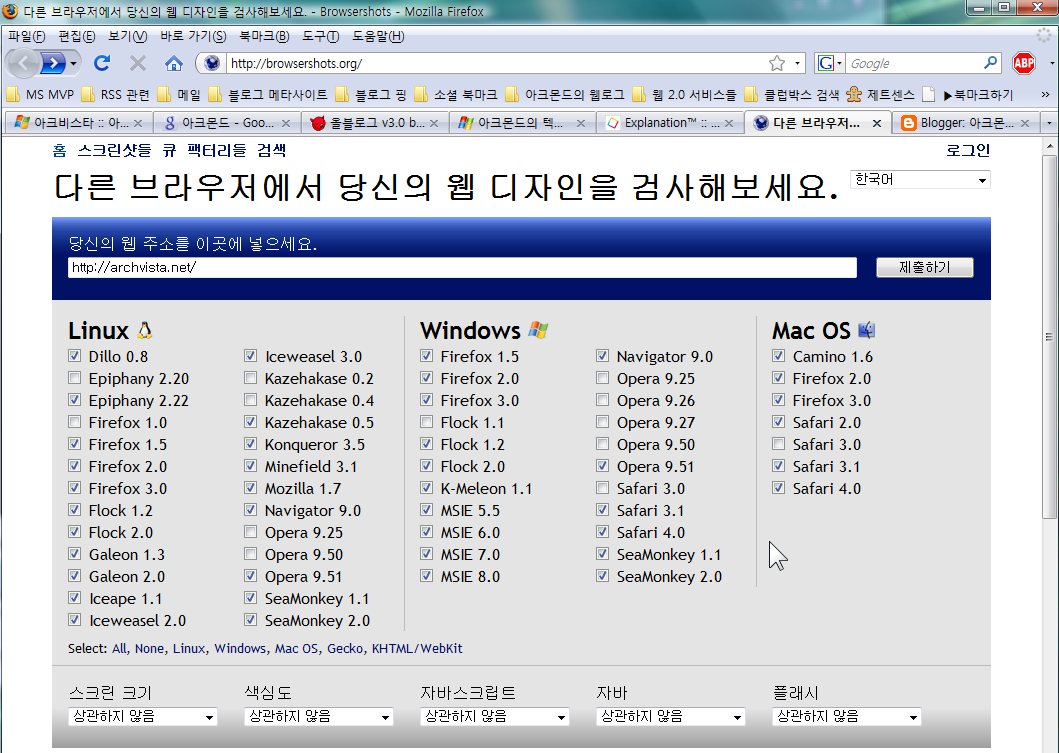Uncheck MSIE 6.0 checkbox
The height and width of the screenshot is (753, 1059).
(x=426, y=532)
